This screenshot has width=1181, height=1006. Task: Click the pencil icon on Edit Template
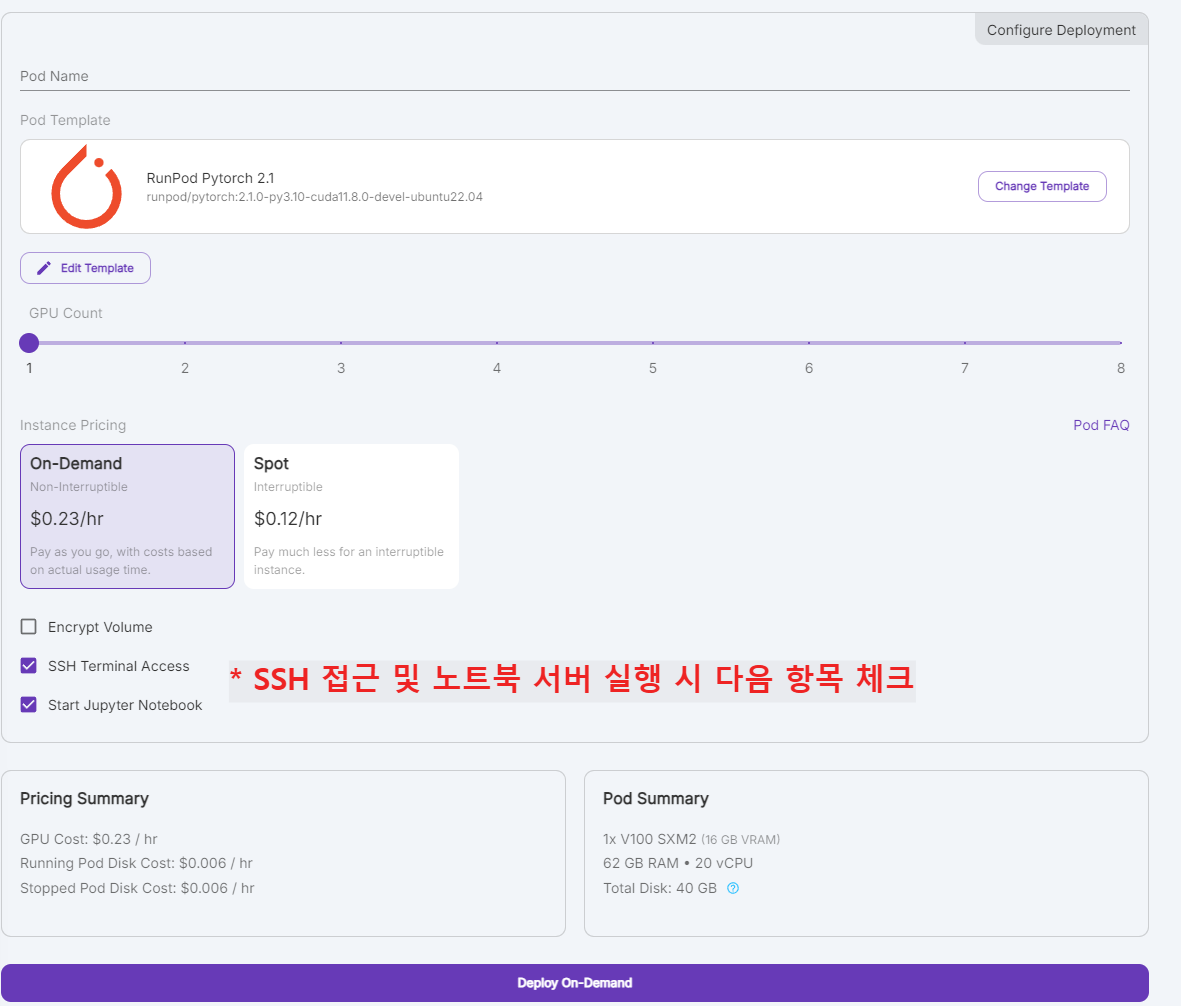(42, 267)
